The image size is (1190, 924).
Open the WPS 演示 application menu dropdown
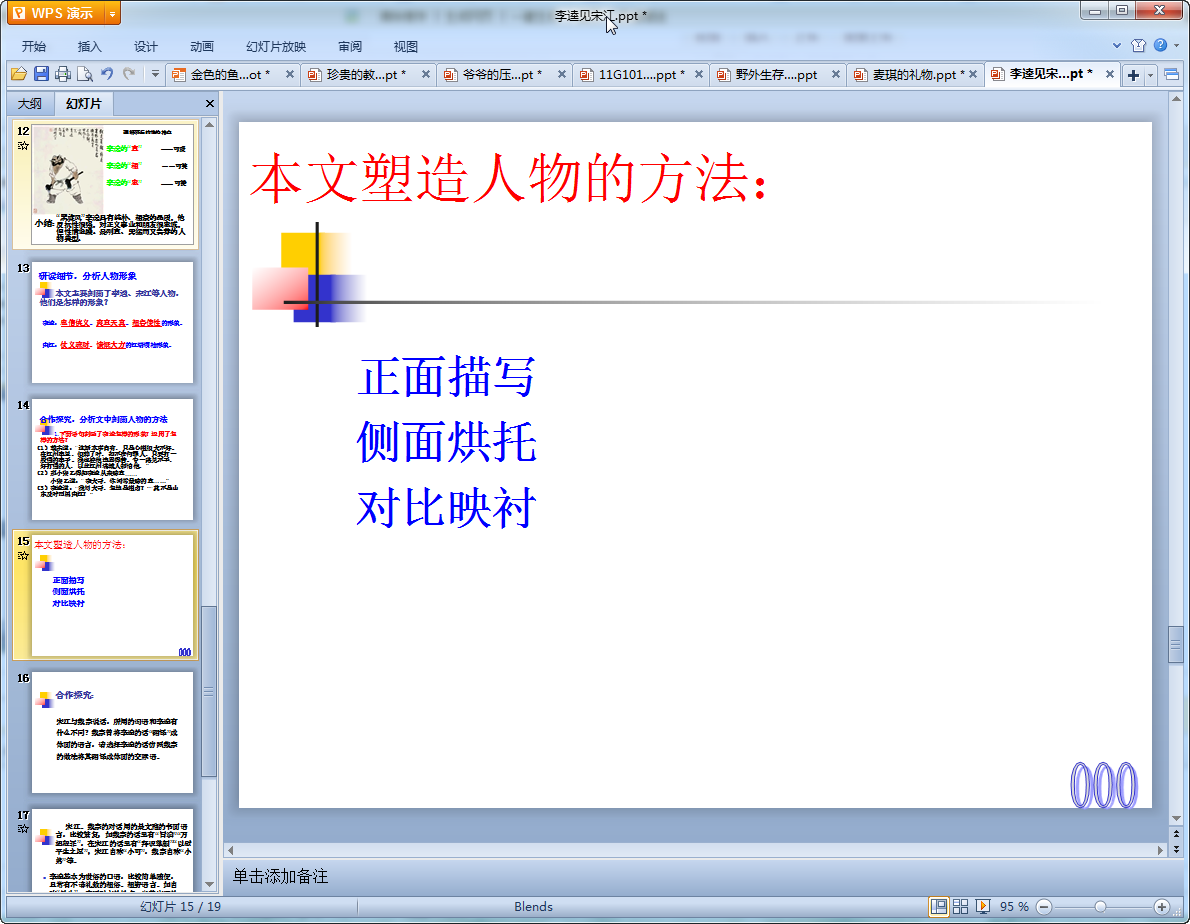[x=112, y=13]
